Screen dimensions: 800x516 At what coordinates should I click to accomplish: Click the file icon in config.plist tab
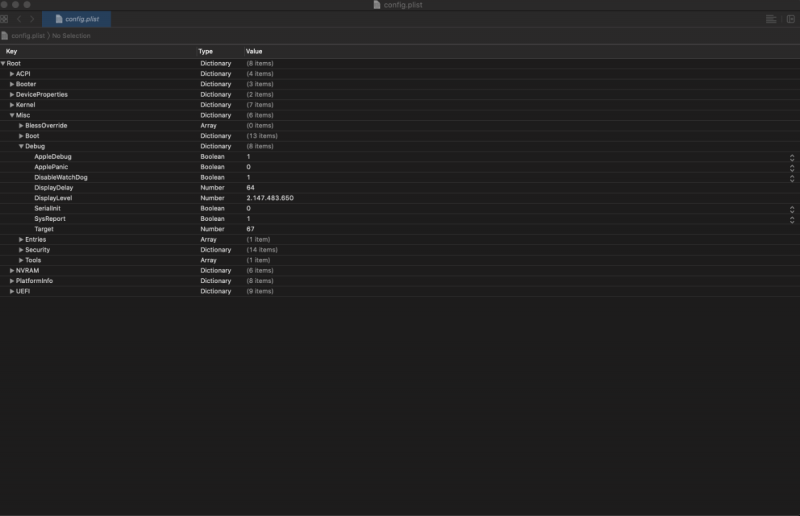click(59, 19)
